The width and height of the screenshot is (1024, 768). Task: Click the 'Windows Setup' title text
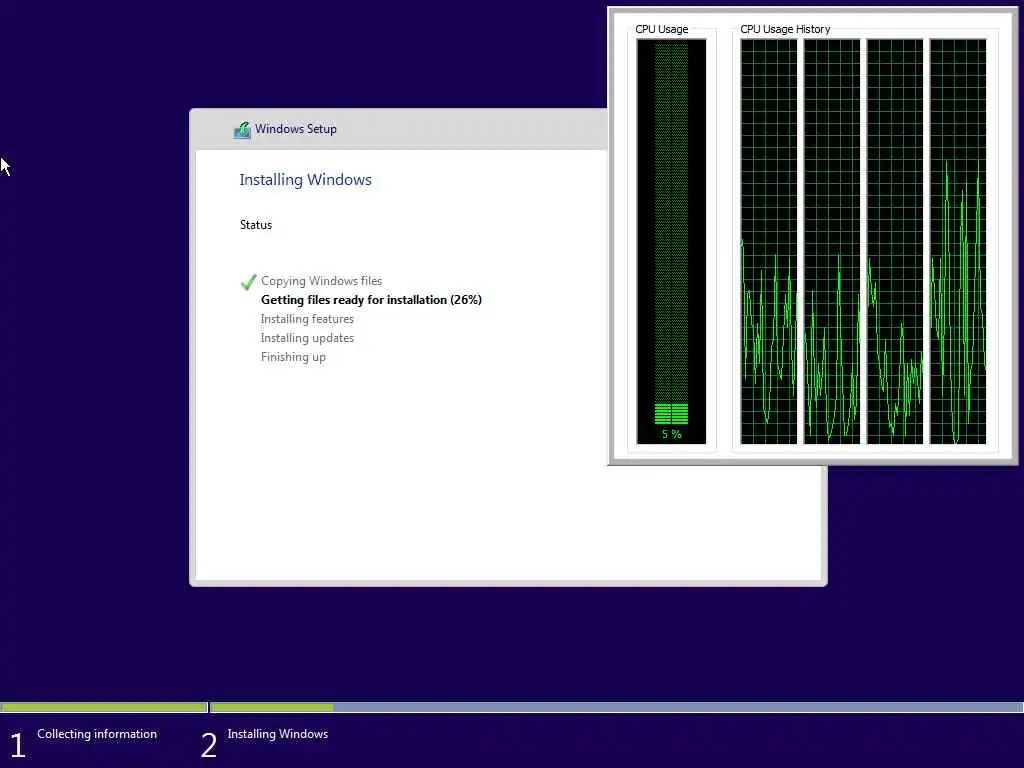point(296,129)
